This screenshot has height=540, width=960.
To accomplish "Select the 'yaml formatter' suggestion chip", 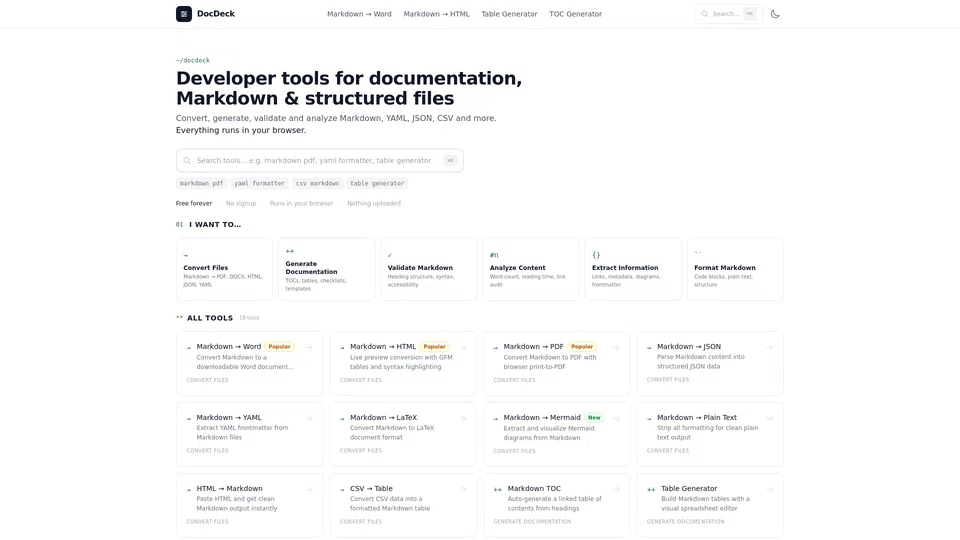I will click(260, 183).
